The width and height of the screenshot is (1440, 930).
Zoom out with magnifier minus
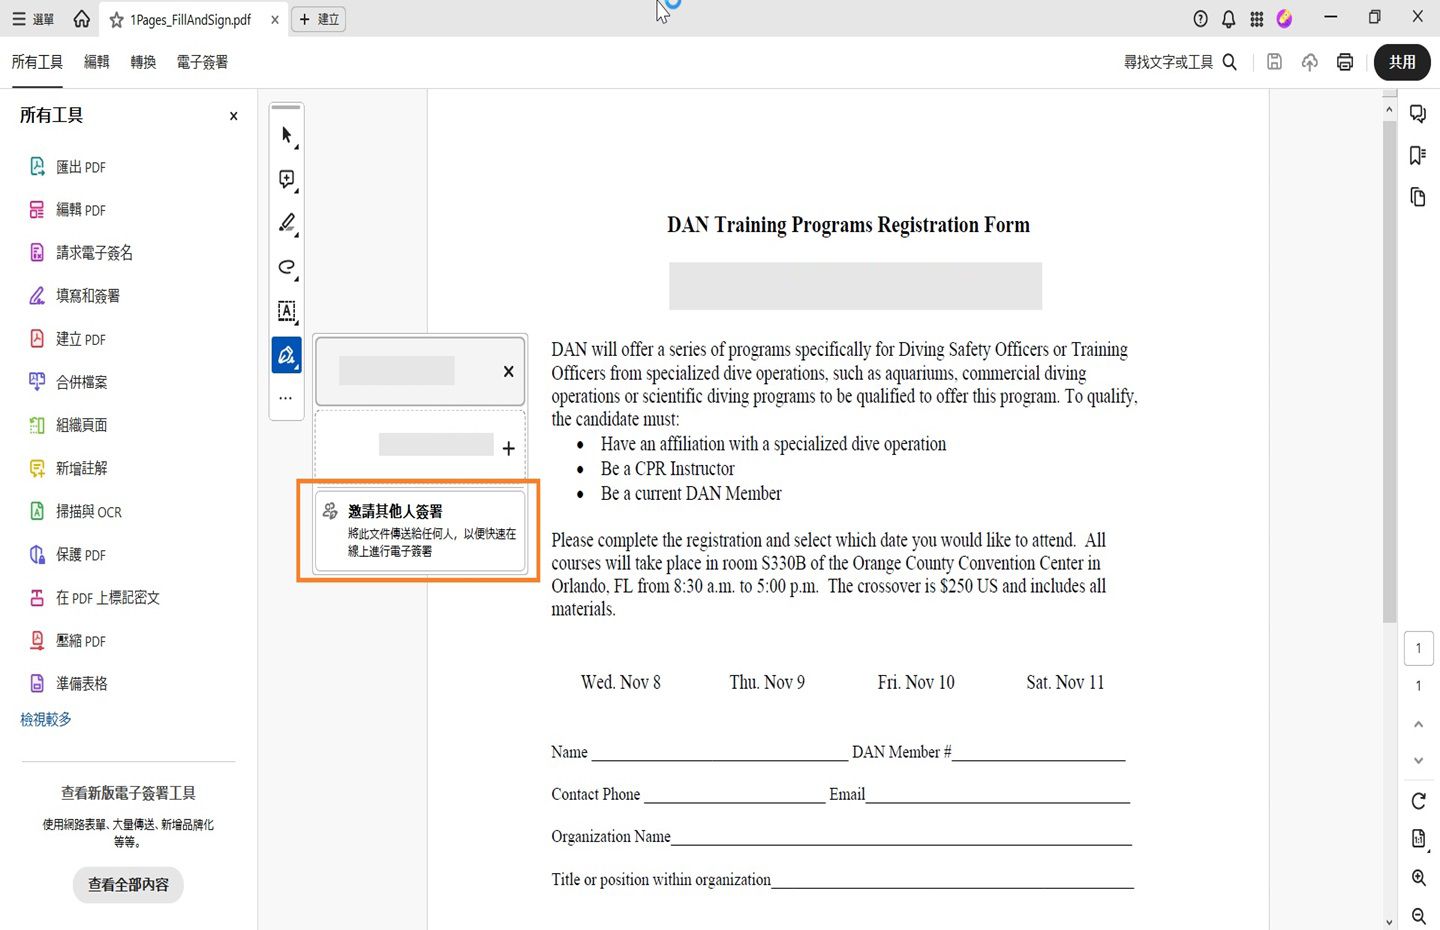click(1418, 915)
